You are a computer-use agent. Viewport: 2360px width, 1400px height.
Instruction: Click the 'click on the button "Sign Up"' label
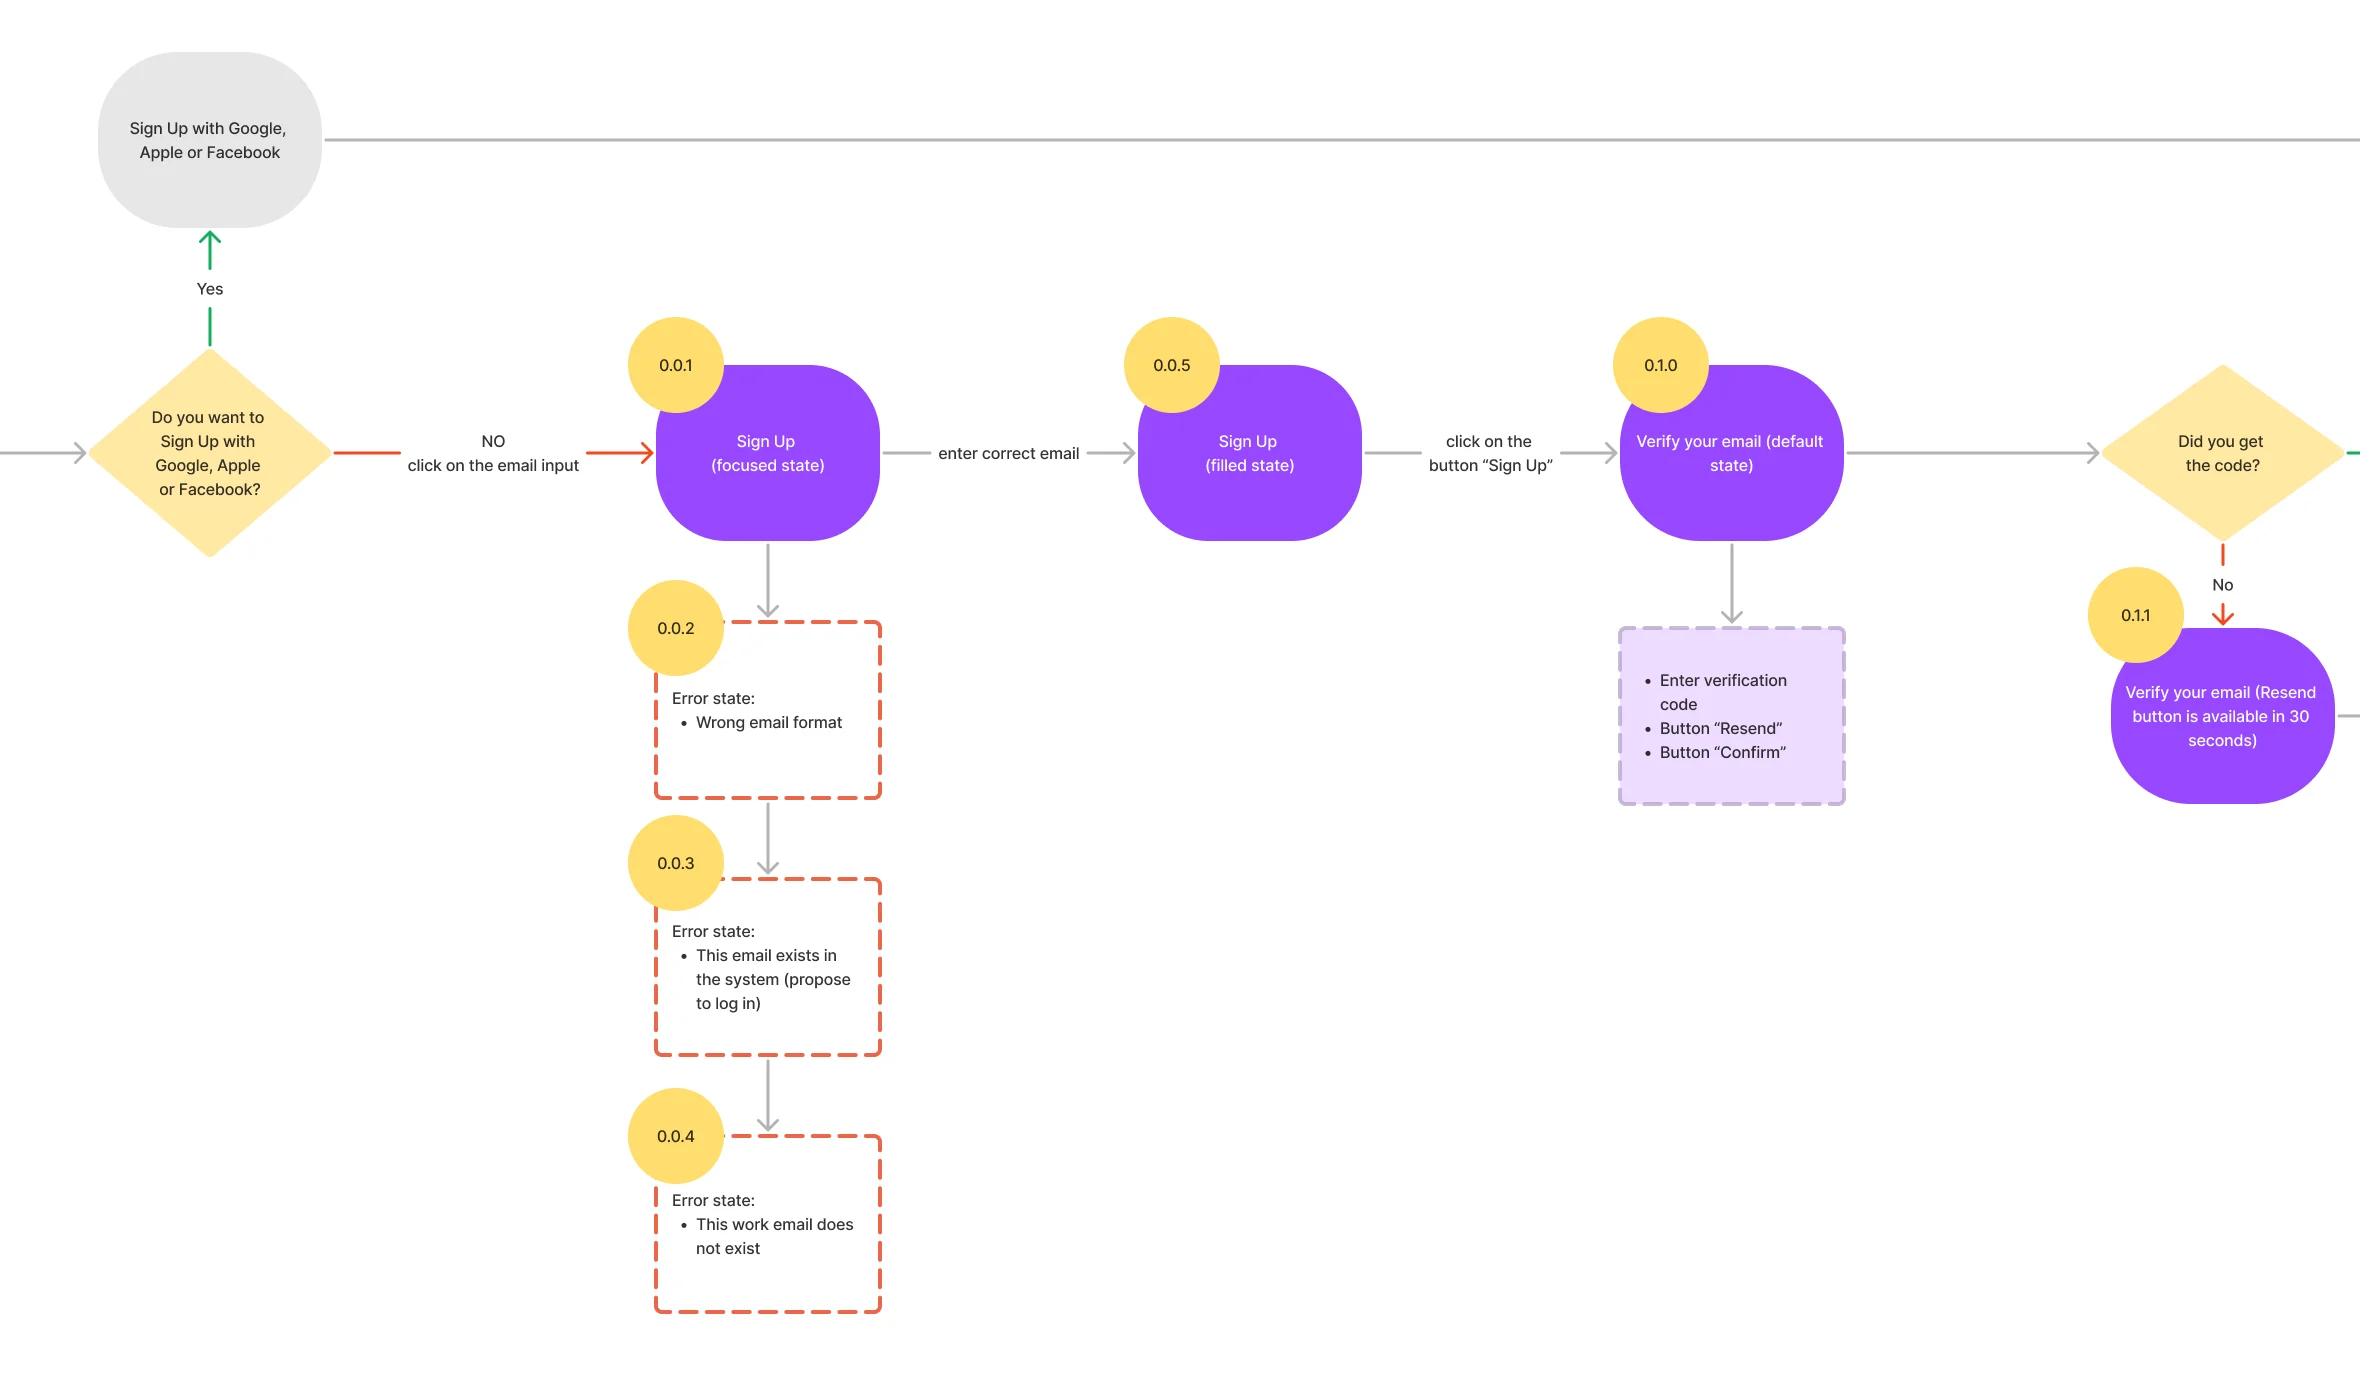click(1490, 453)
